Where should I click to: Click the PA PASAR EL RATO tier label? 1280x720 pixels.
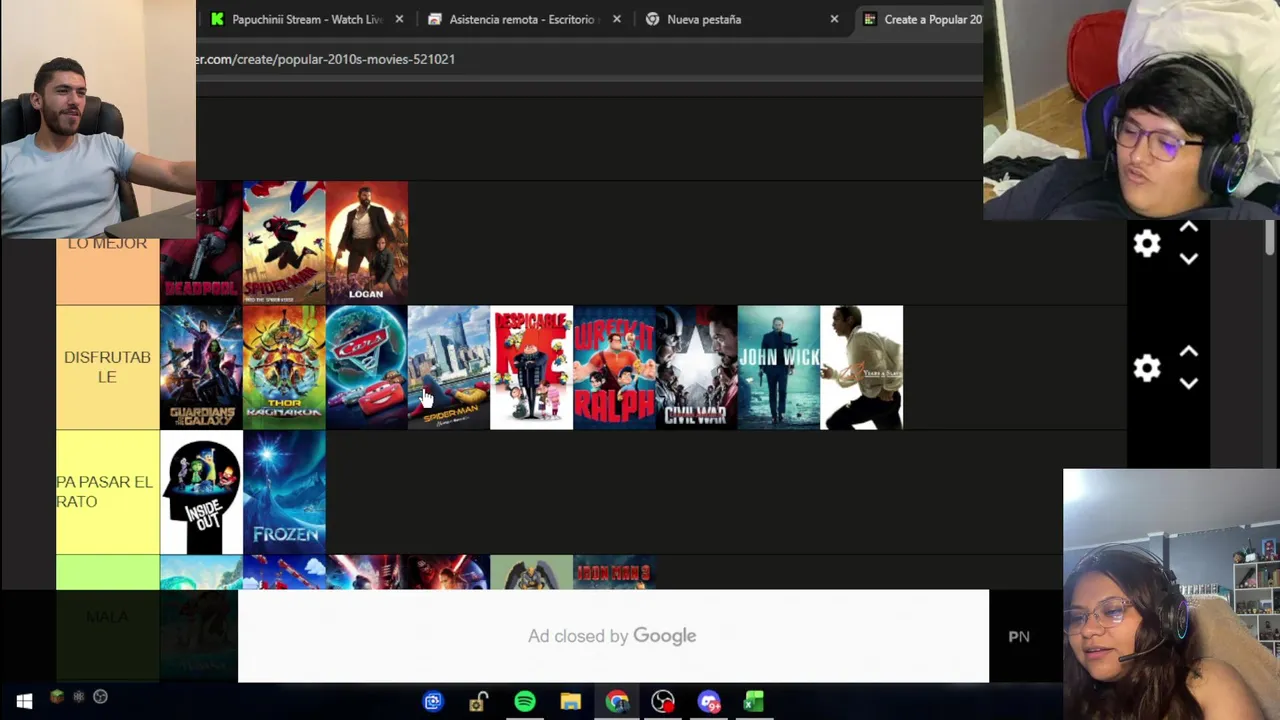pos(107,492)
